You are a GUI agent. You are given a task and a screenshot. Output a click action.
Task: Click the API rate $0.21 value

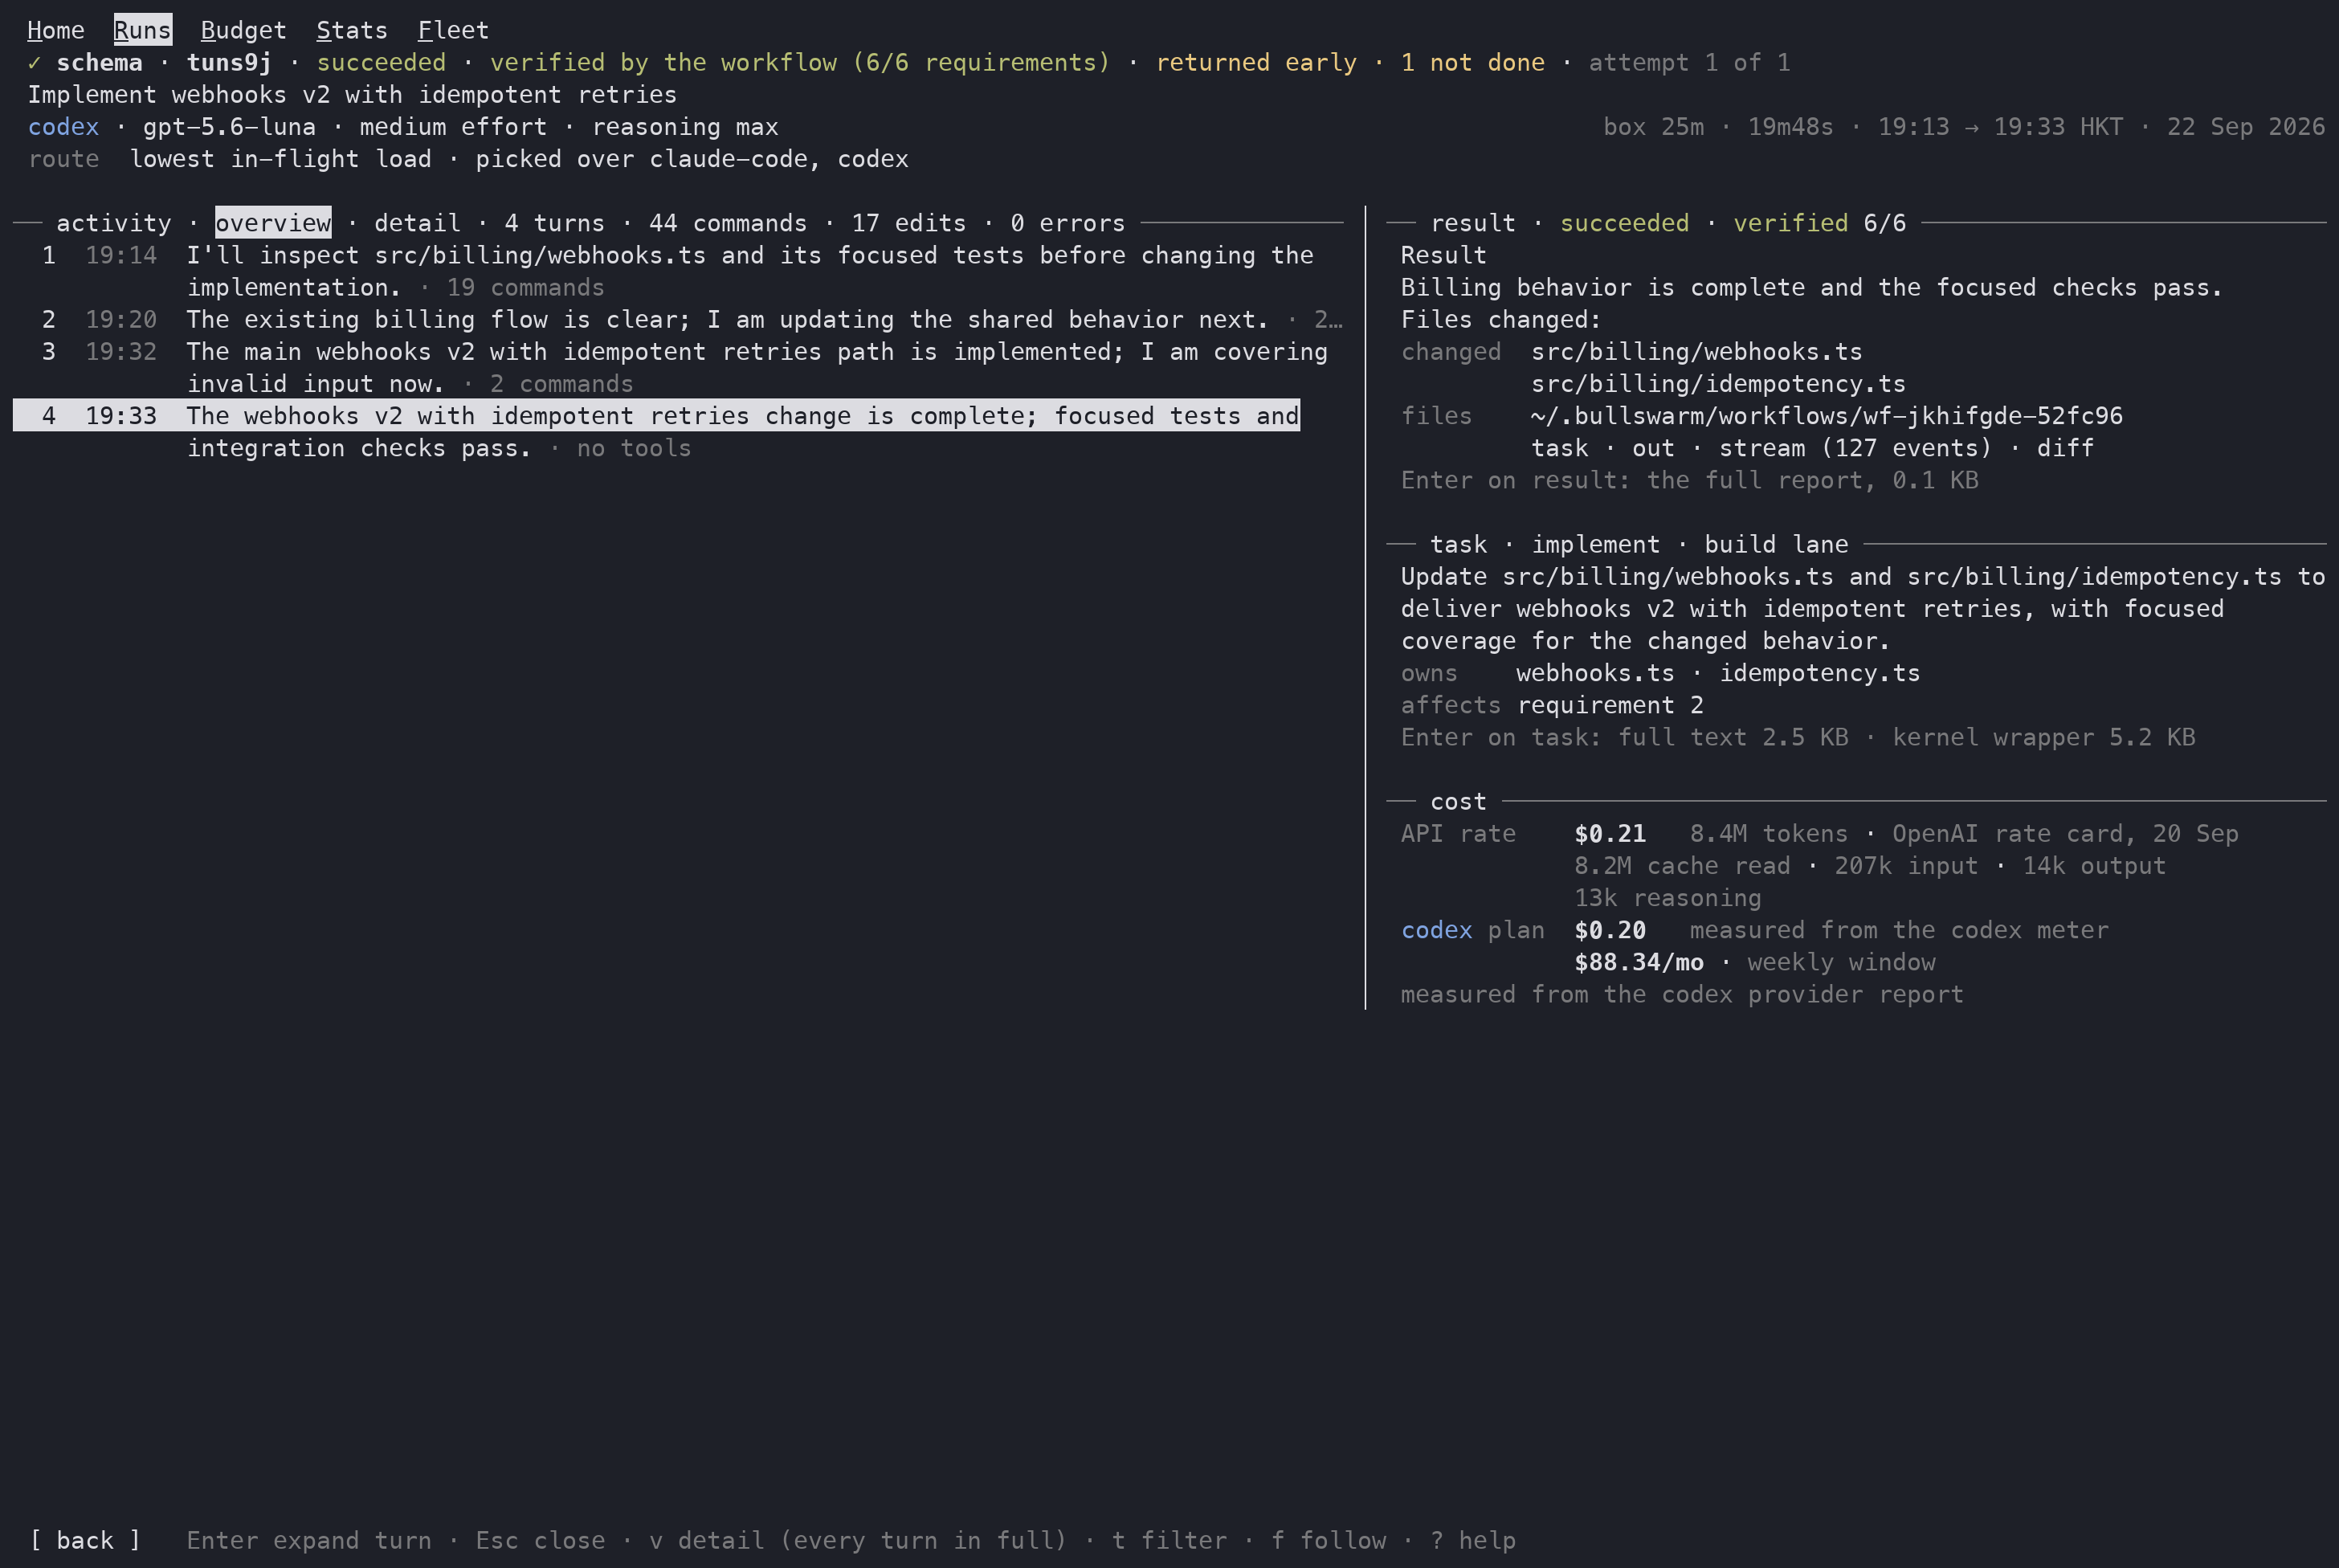pyautogui.click(x=1610, y=834)
